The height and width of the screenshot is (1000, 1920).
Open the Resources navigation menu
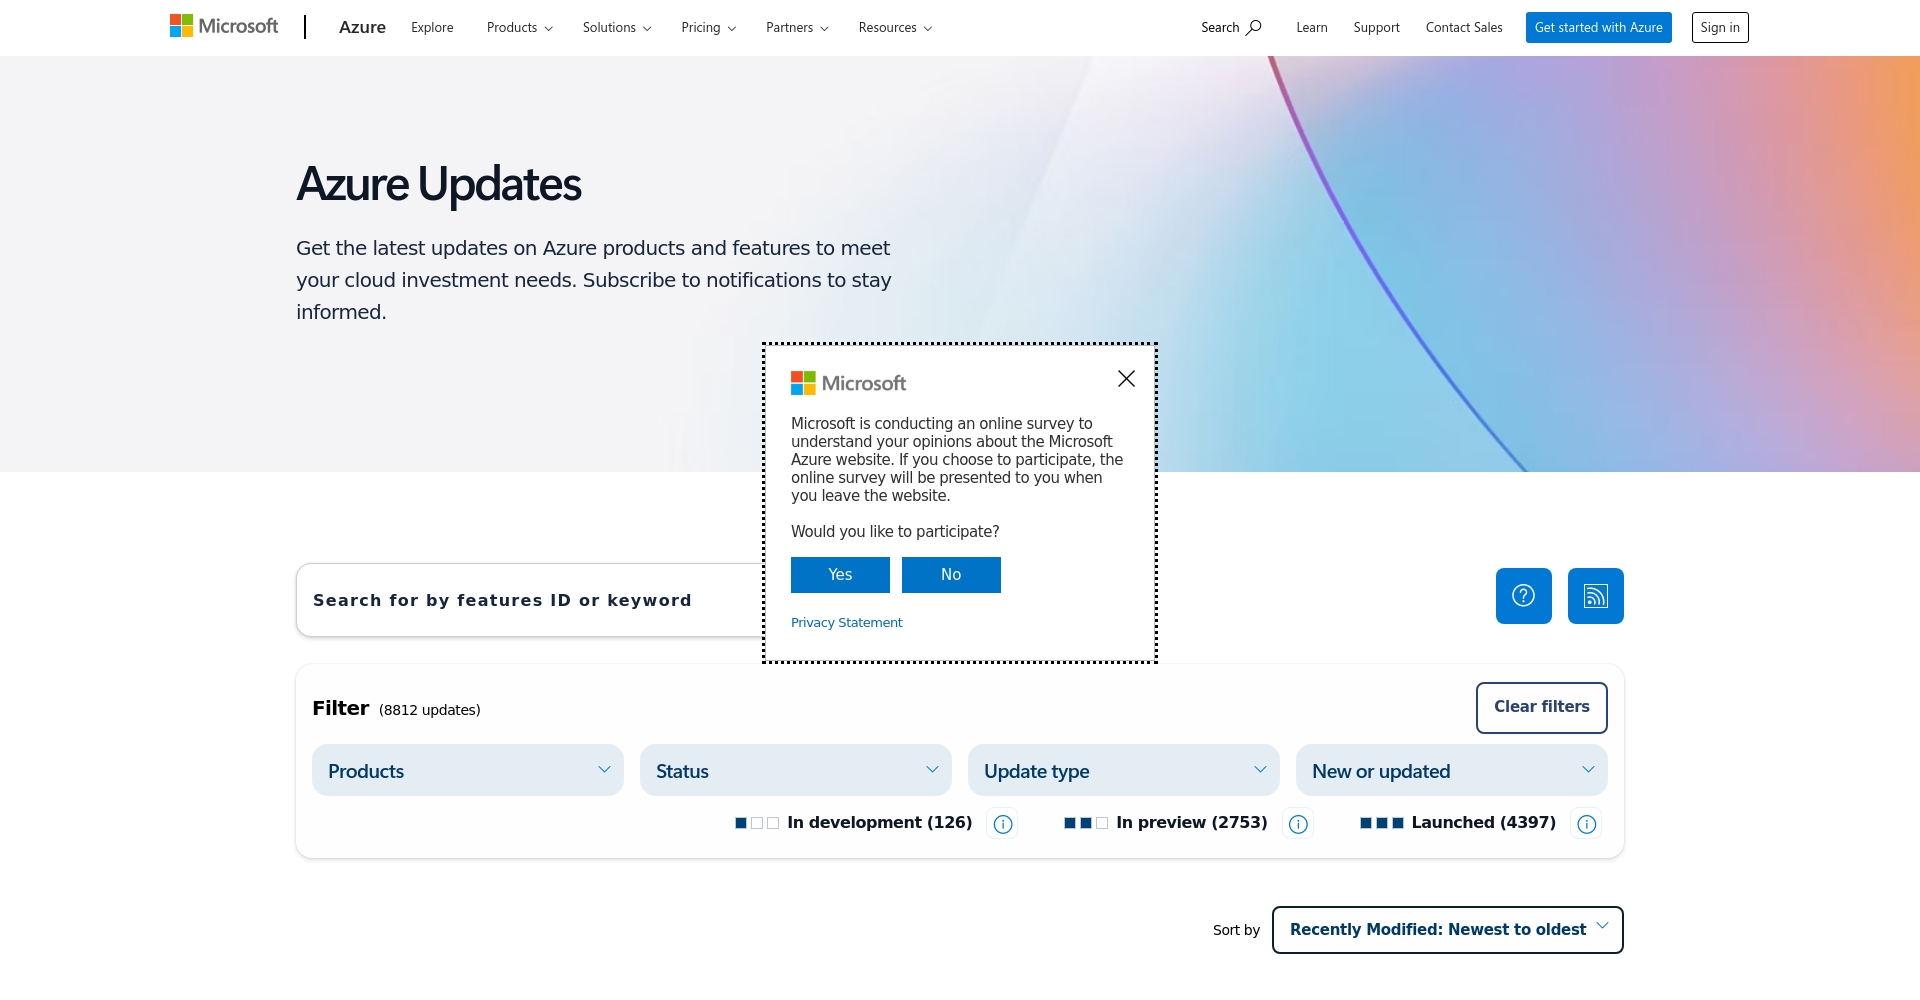point(895,28)
